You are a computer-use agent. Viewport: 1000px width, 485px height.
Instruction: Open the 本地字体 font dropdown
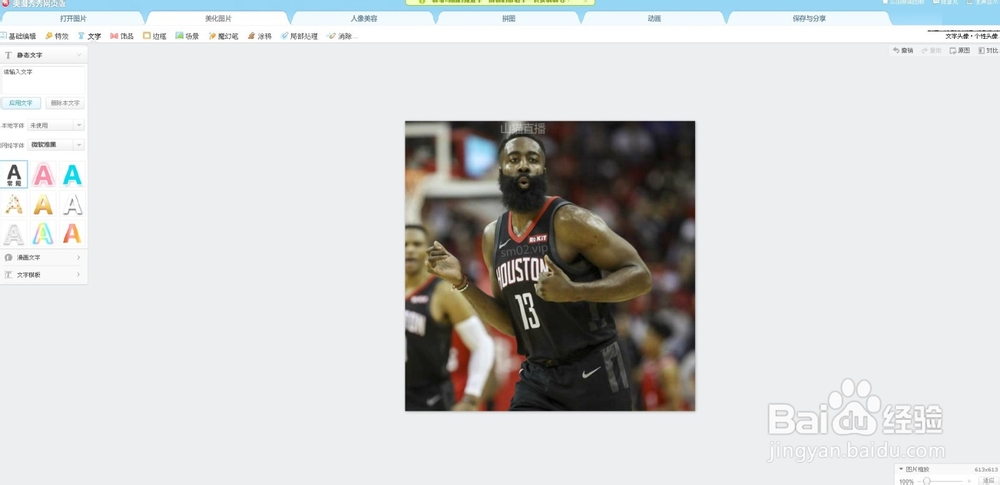pos(55,125)
